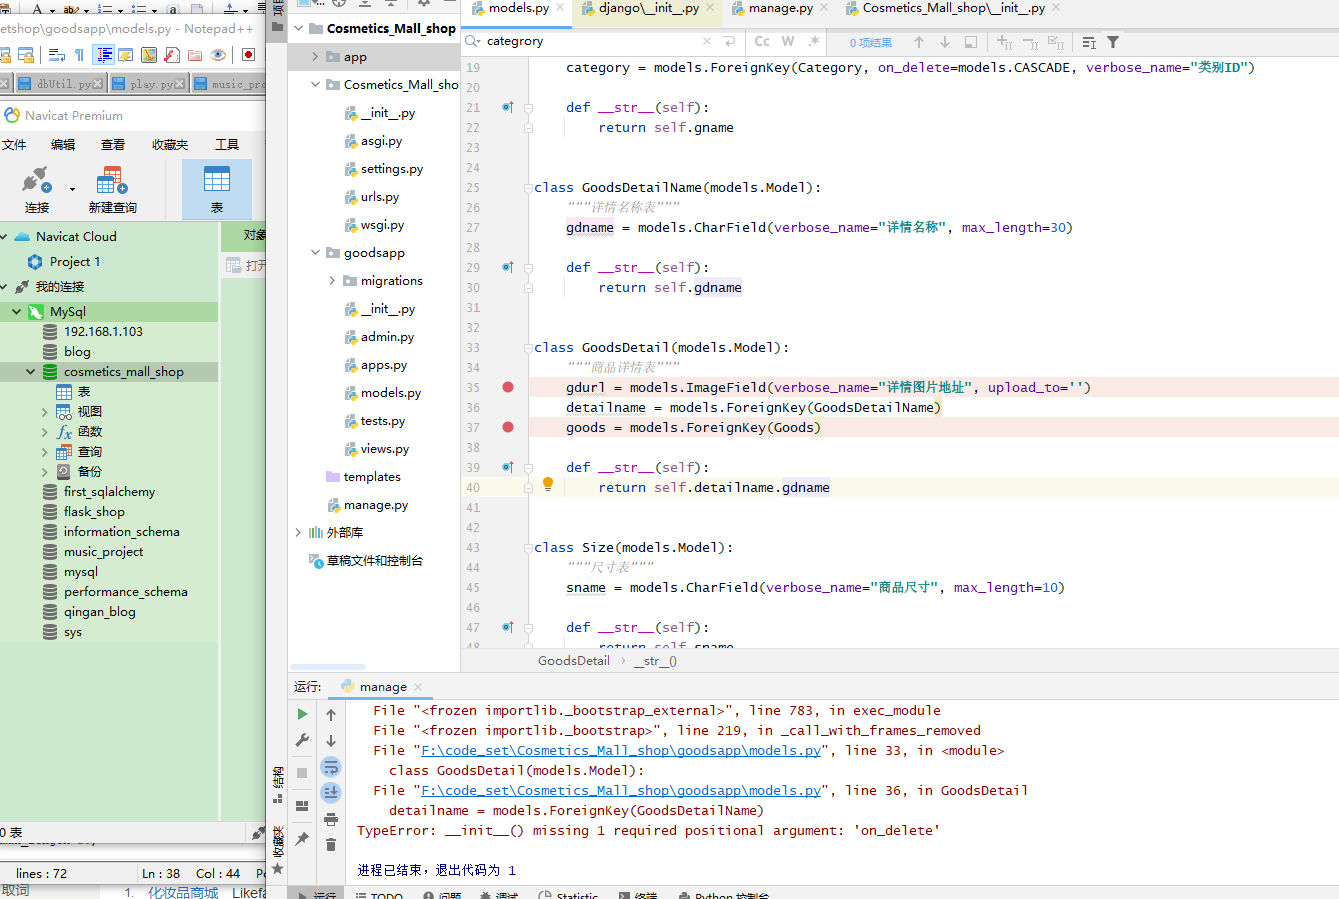This screenshot has height=899, width=1339.
Task: Collapse cosmetics_mall_shop database in Navicat
Action: tap(31, 372)
